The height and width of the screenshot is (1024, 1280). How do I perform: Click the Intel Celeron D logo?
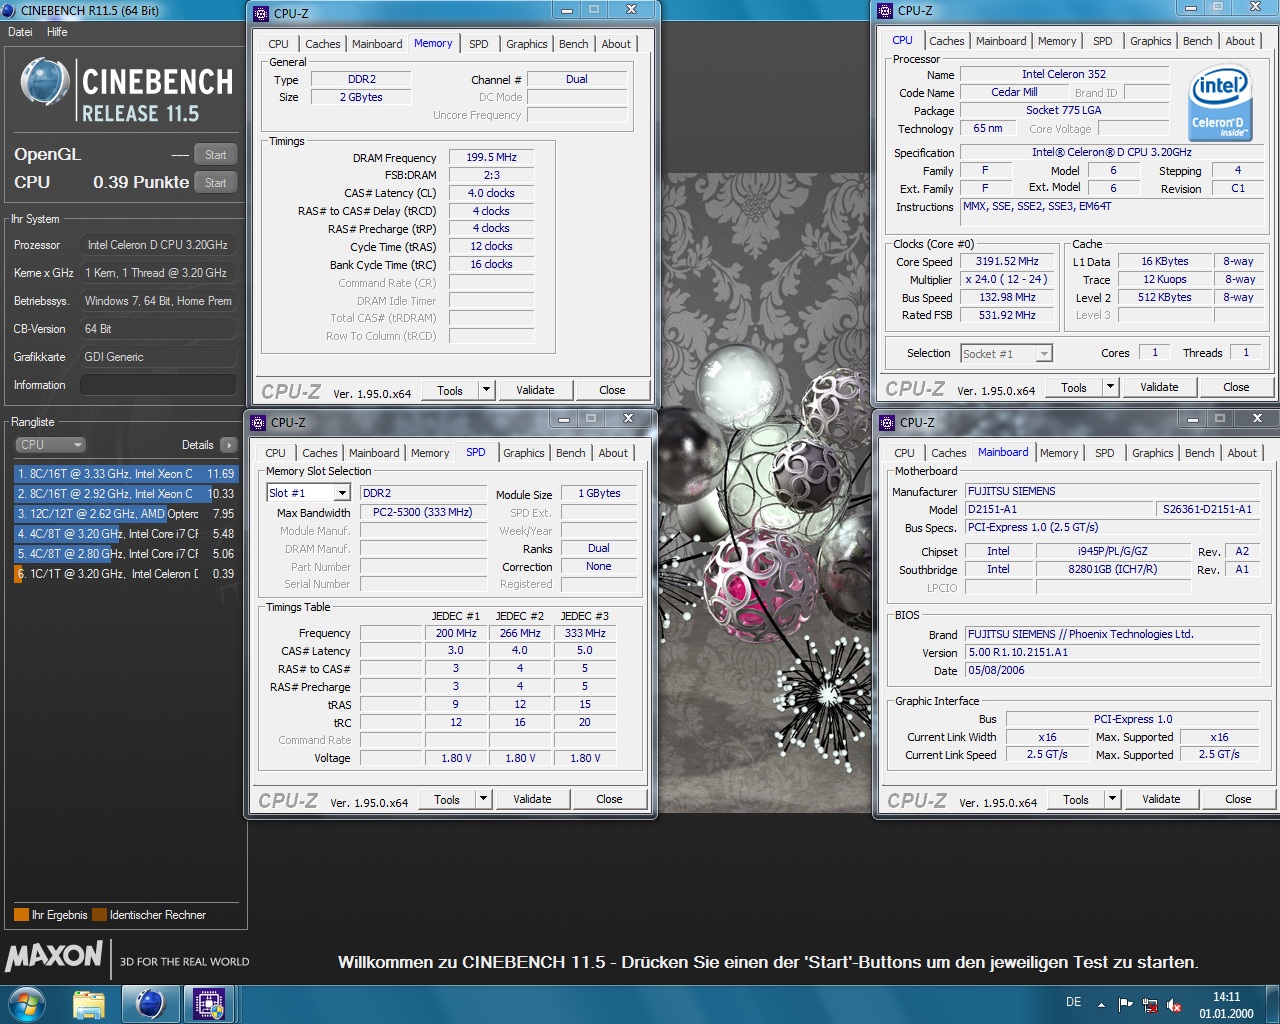[x=1221, y=105]
